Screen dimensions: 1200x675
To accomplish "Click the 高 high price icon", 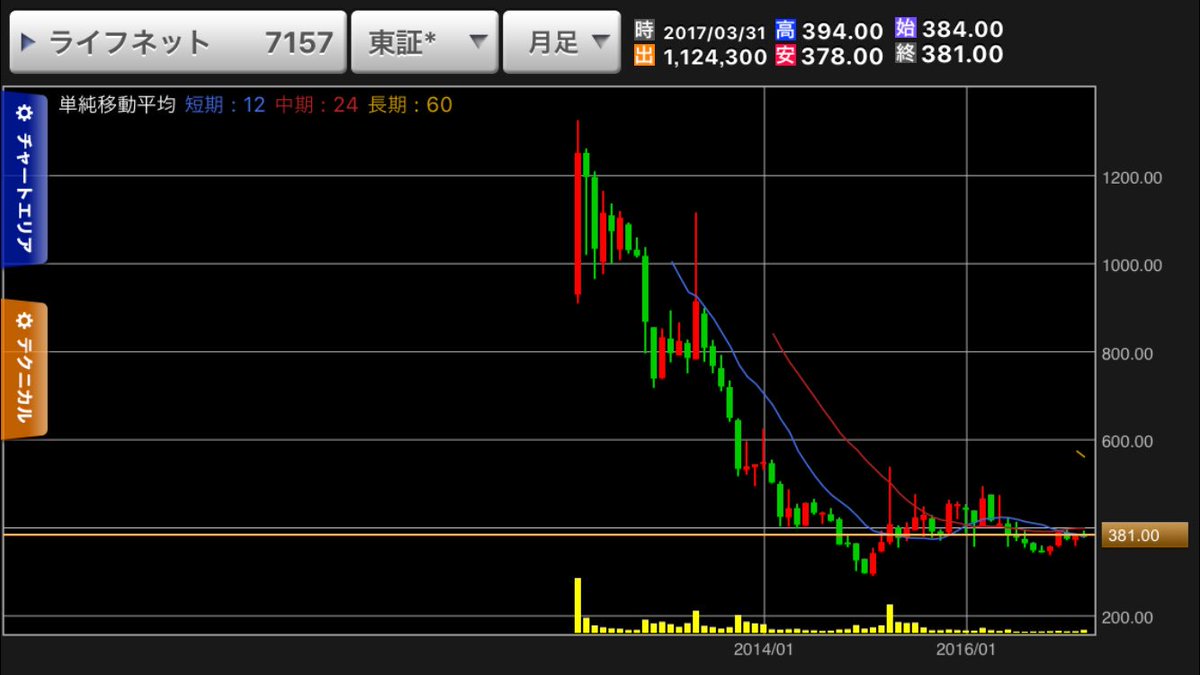I will click(x=785, y=32).
